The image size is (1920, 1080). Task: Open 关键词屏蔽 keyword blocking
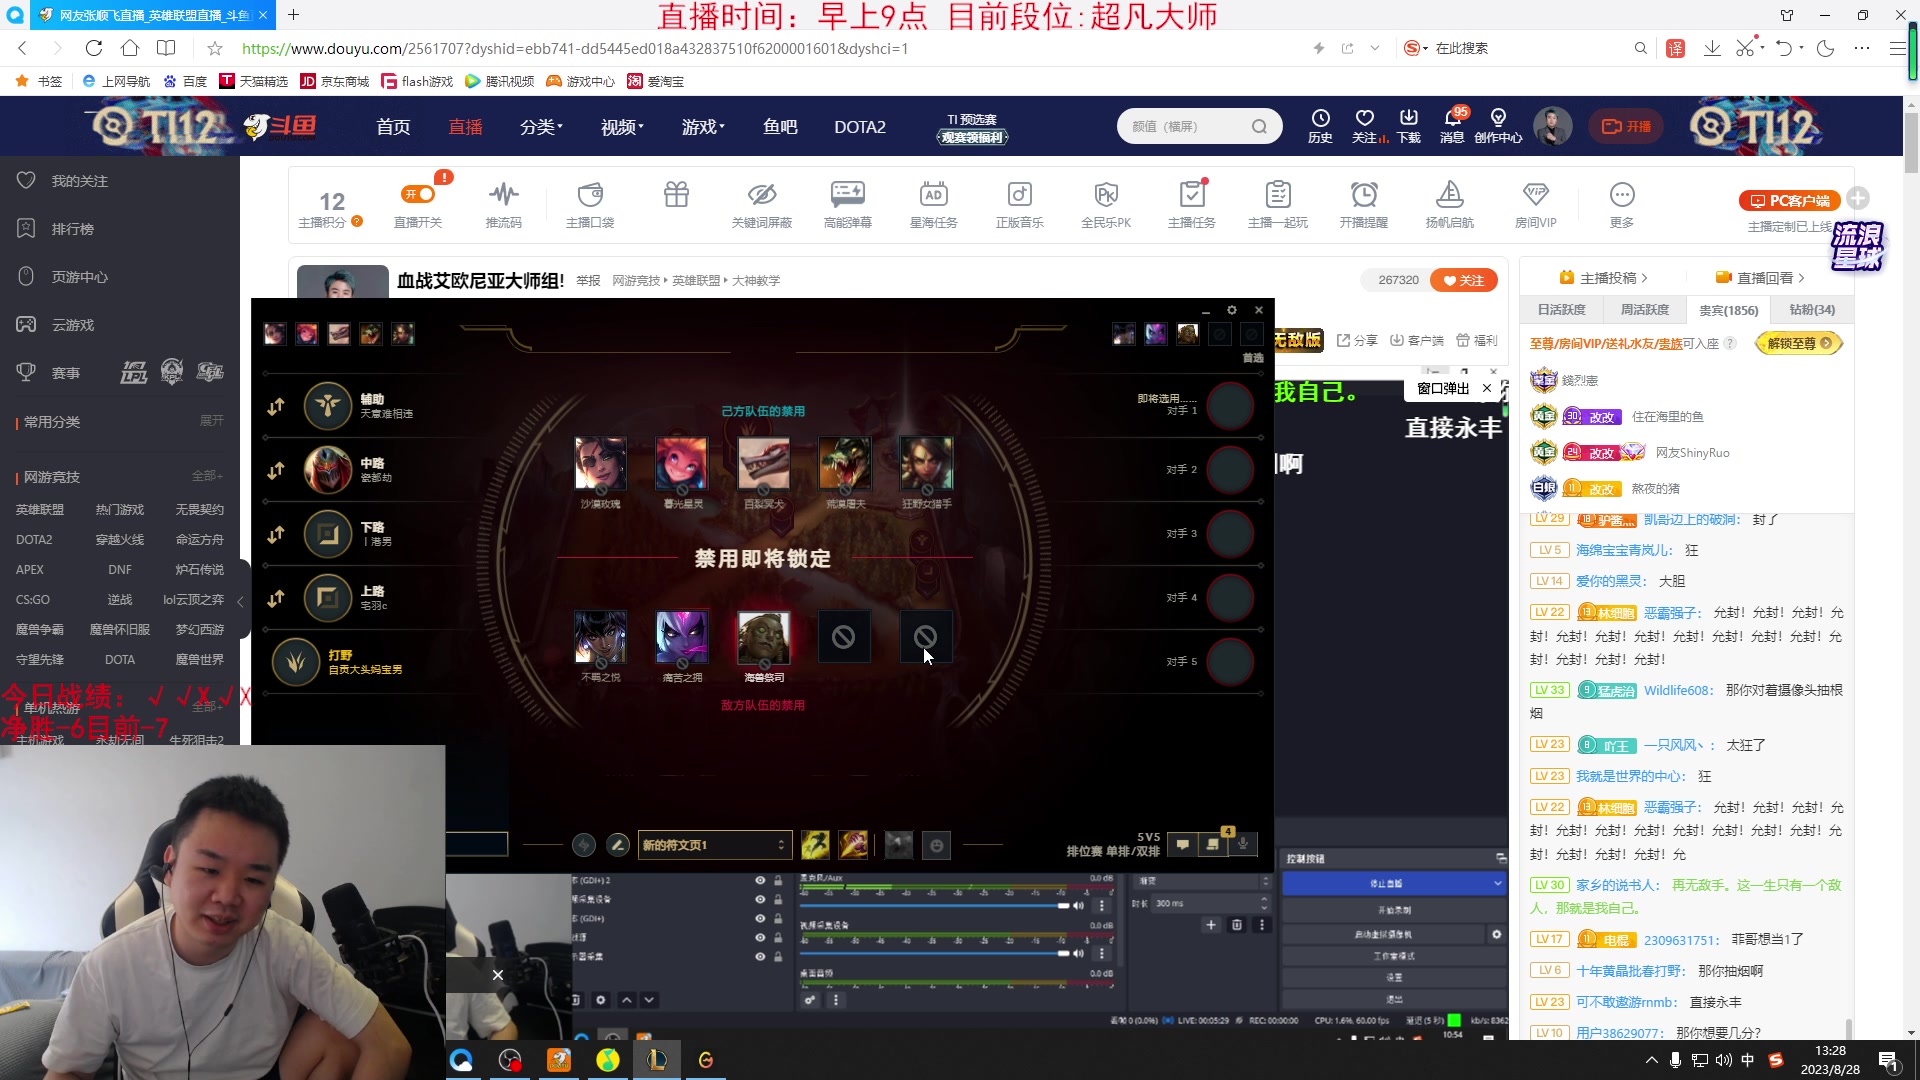tap(762, 204)
